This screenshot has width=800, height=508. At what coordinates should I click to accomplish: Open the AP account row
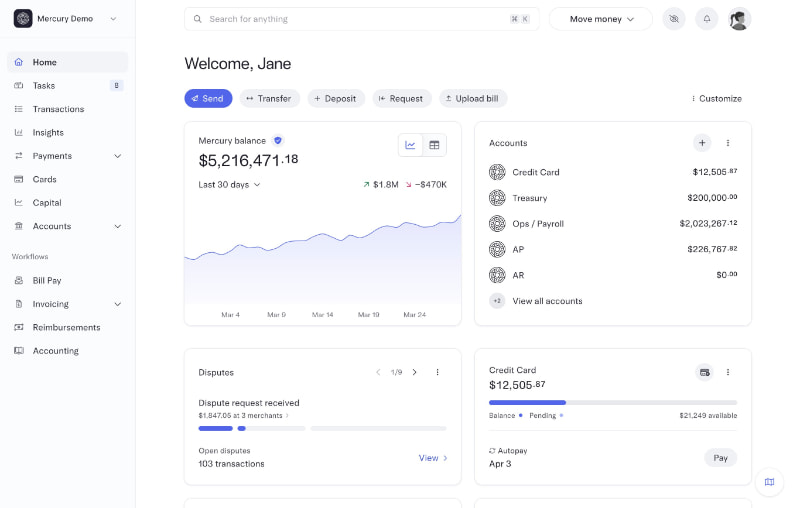[613, 249]
